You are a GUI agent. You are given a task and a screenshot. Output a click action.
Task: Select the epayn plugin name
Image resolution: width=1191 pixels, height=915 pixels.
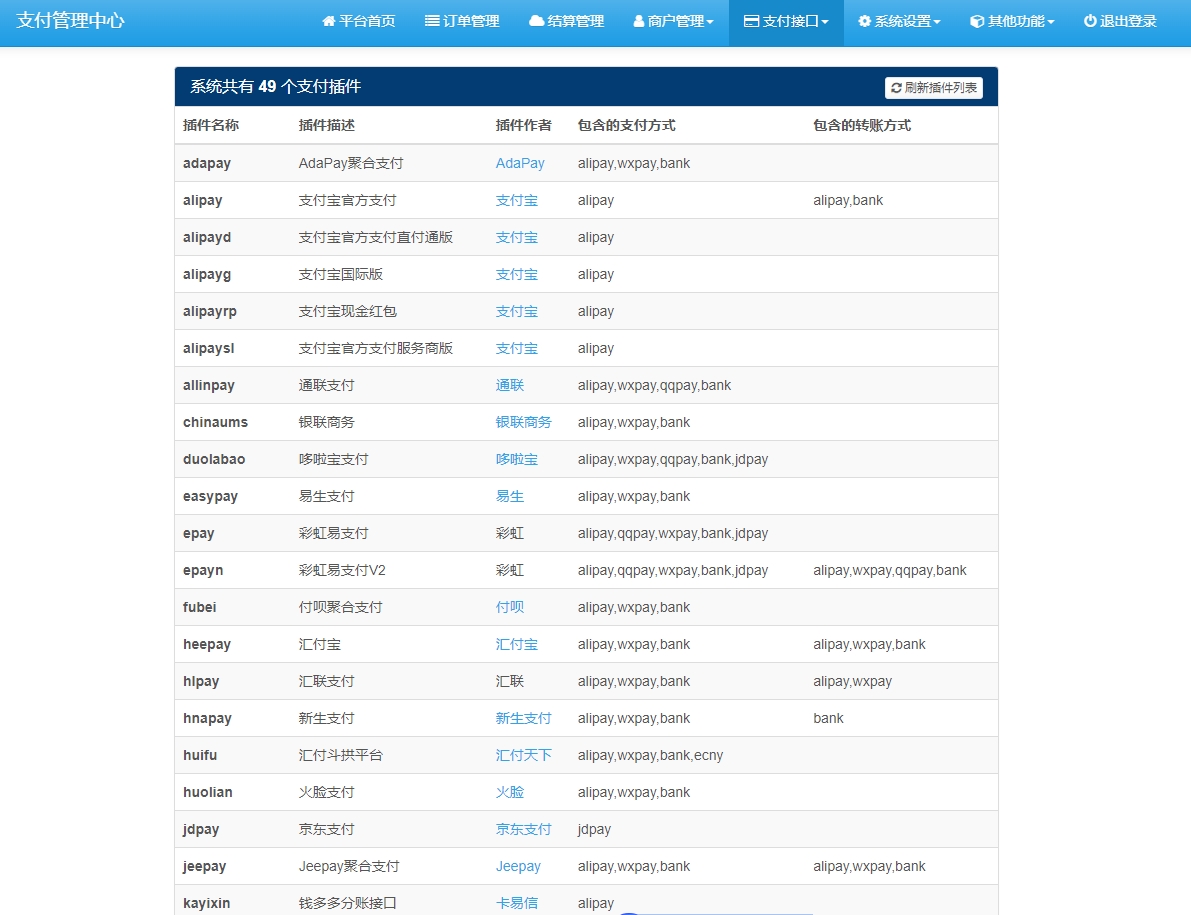203,570
